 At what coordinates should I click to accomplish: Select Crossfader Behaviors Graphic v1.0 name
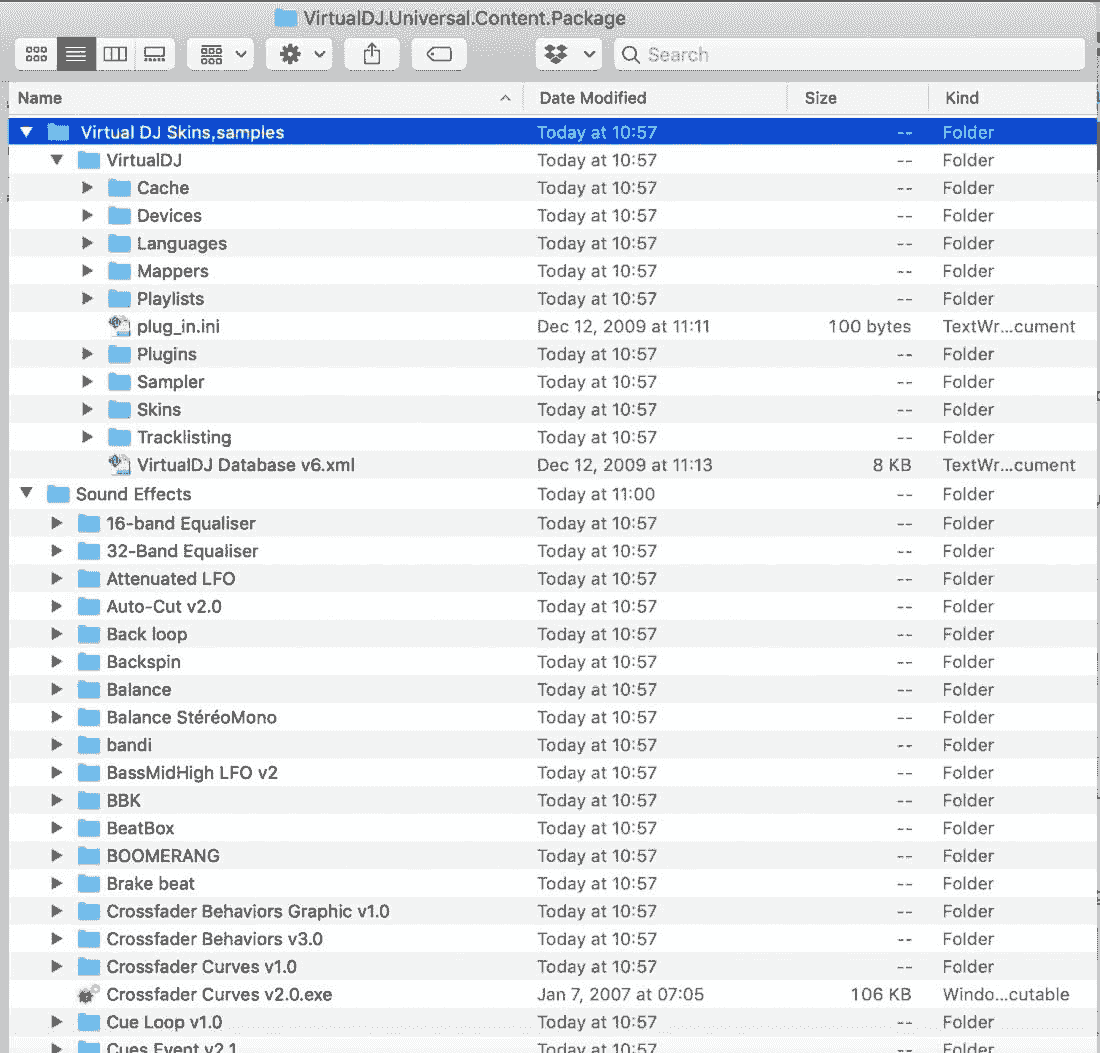(248, 911)
